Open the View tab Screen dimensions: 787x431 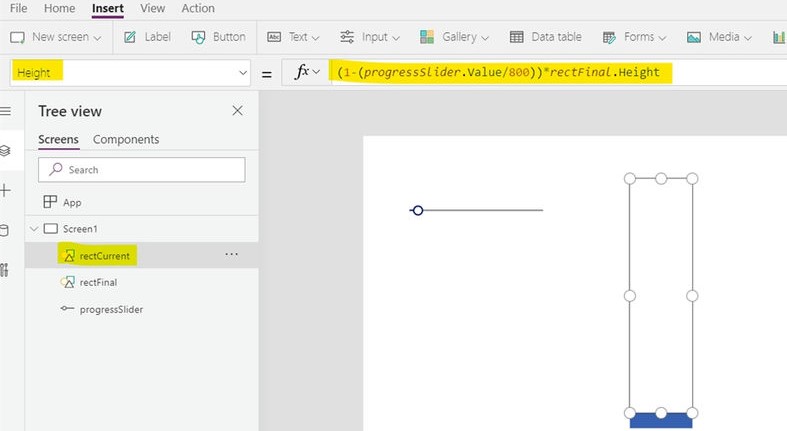tap(153, 8)
